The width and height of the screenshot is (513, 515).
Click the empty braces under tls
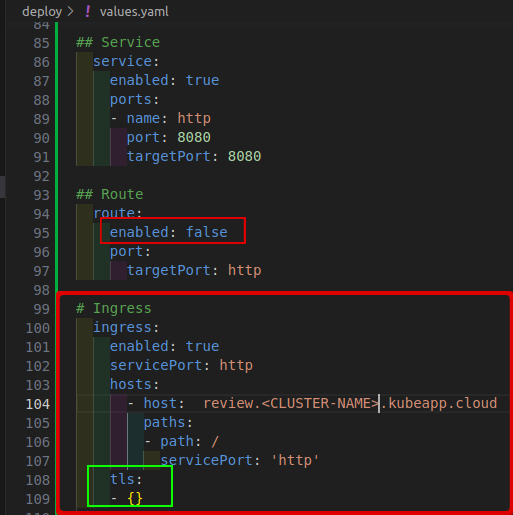tap(135, 499)
